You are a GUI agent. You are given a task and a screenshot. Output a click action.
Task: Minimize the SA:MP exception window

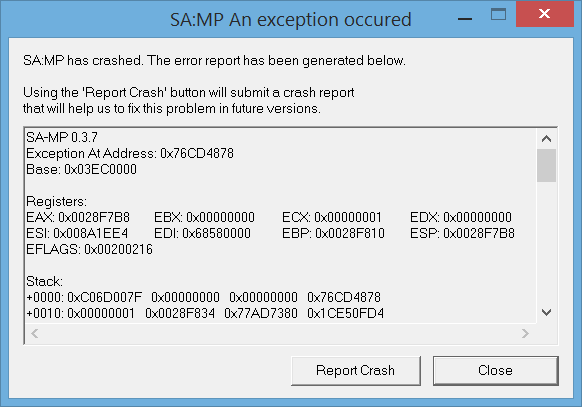(x=465, y=19)
